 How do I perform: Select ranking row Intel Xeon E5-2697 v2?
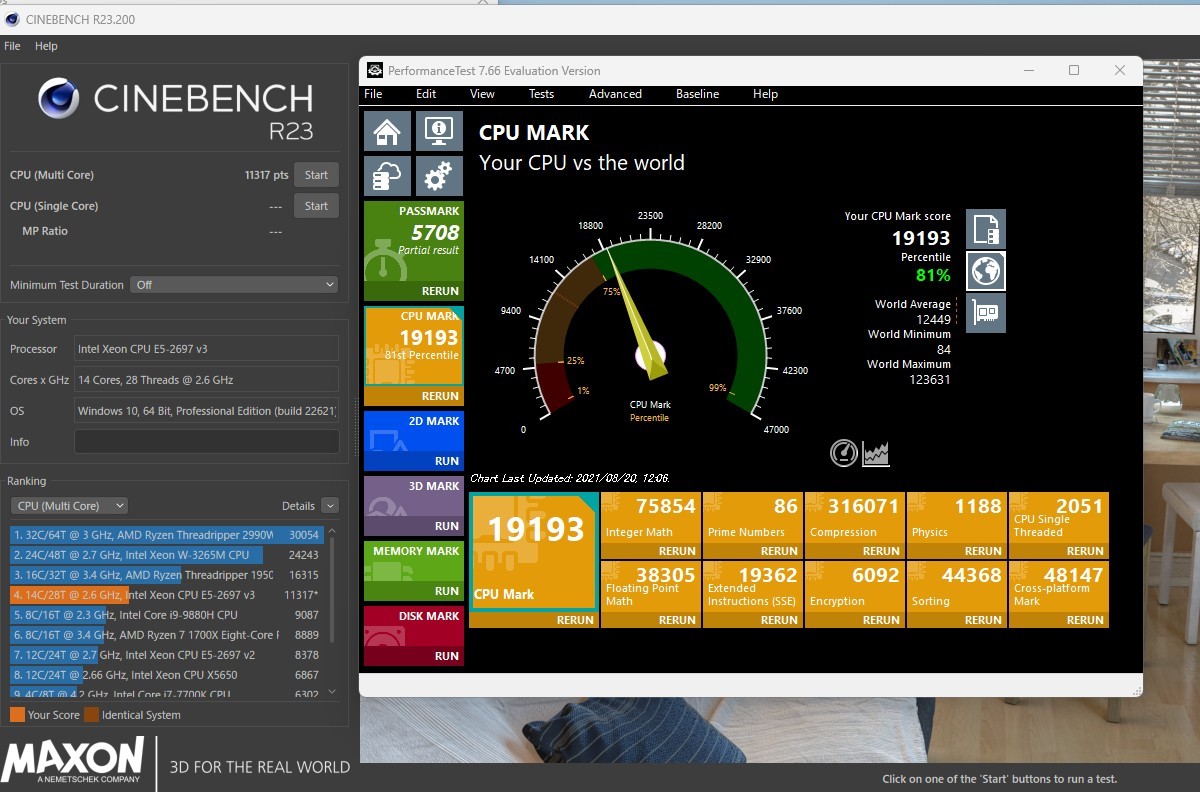point(166,655)
